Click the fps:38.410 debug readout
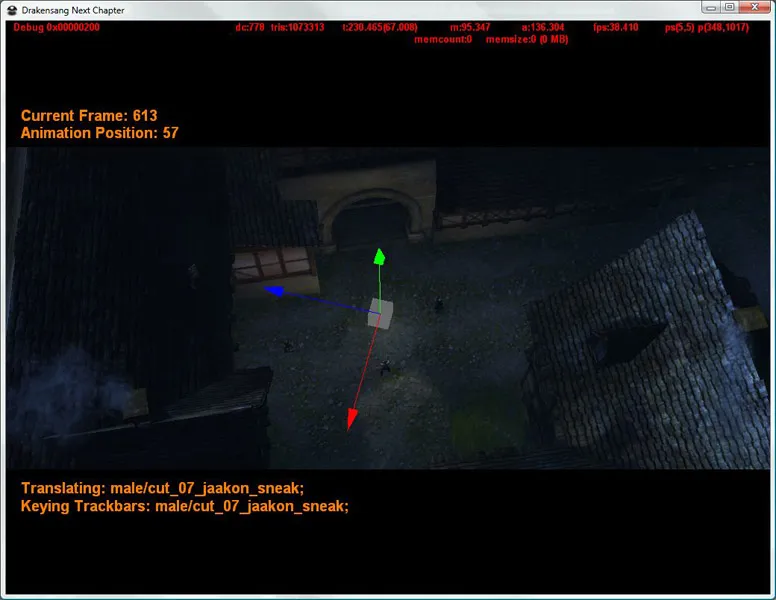Viewport: 776px width, 600px height. coord(616,27)
